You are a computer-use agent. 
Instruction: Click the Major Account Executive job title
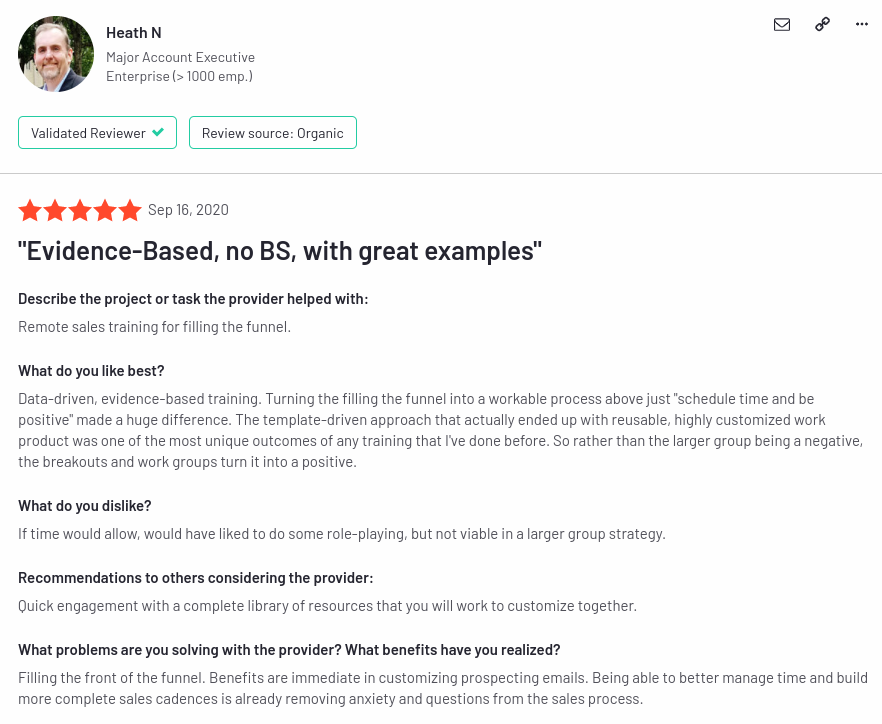[181, 57]
